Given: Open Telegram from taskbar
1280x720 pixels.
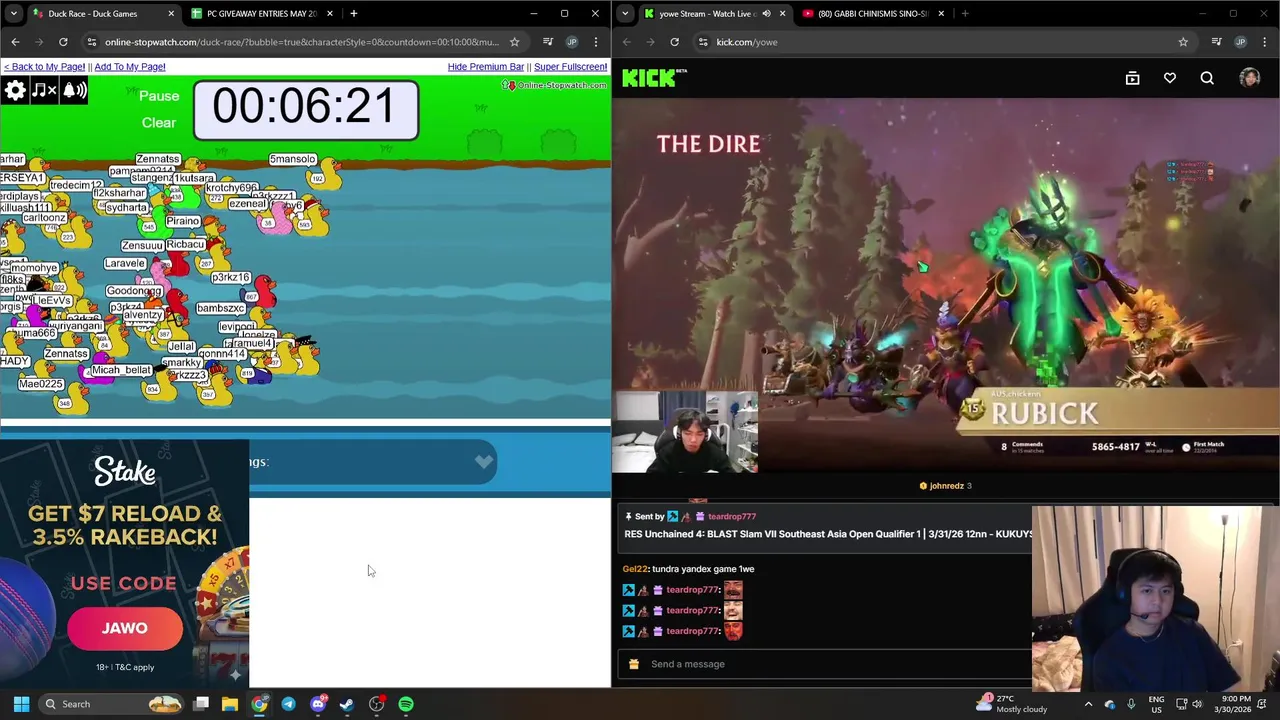Looking at the screenshot, I should coord(288,704).
